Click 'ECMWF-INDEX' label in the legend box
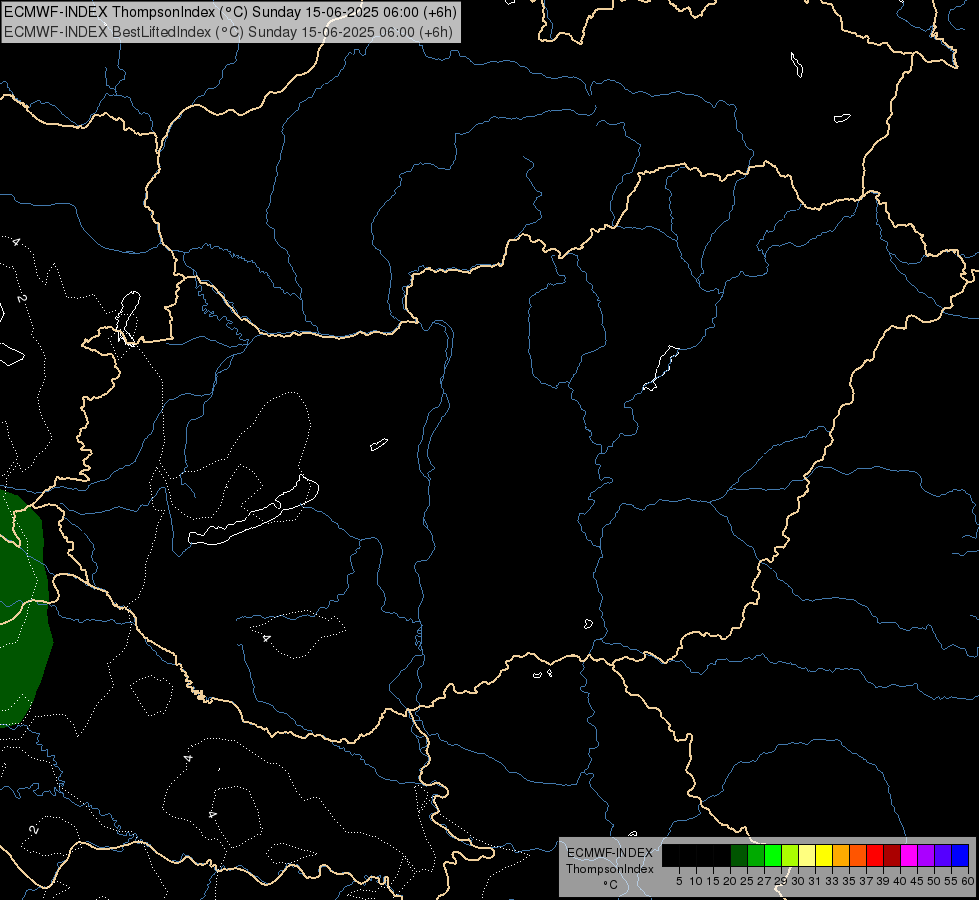979x900 pixels. pyautogui.click(x=610, y=853)
